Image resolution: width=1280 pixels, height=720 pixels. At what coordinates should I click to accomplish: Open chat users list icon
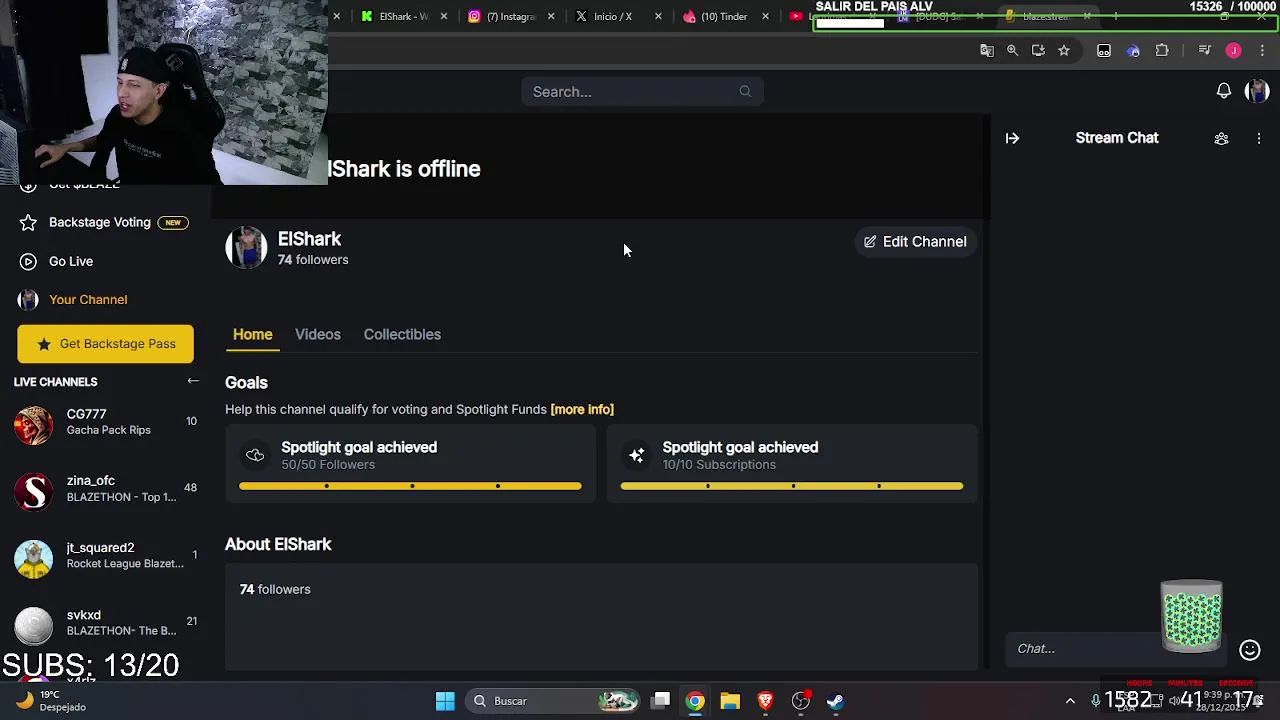click(1221, 138)
